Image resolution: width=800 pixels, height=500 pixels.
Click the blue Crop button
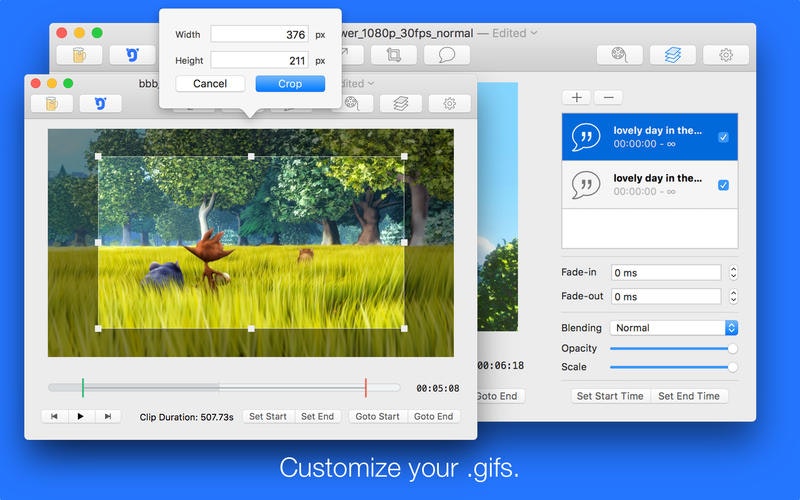click(x=290, y=84)
